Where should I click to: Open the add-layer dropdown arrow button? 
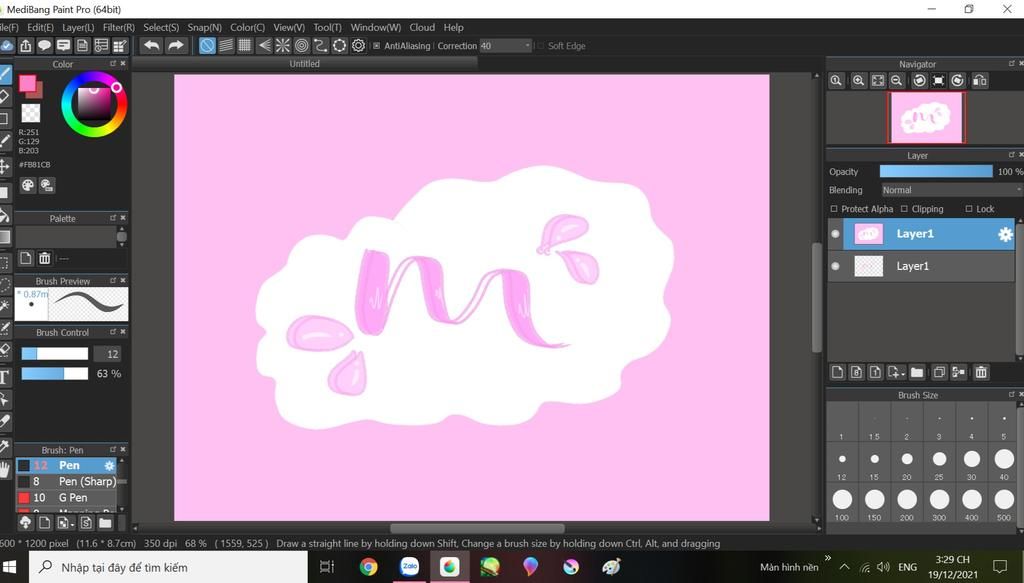pos(896,372)
